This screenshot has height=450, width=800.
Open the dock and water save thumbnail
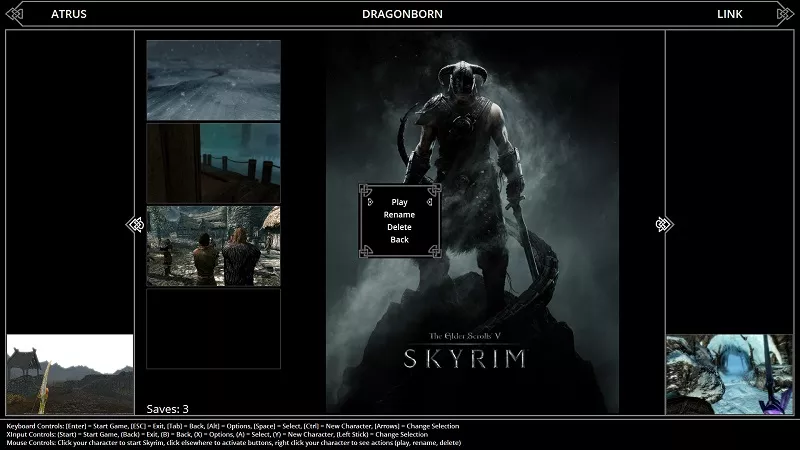click(213, 163)
